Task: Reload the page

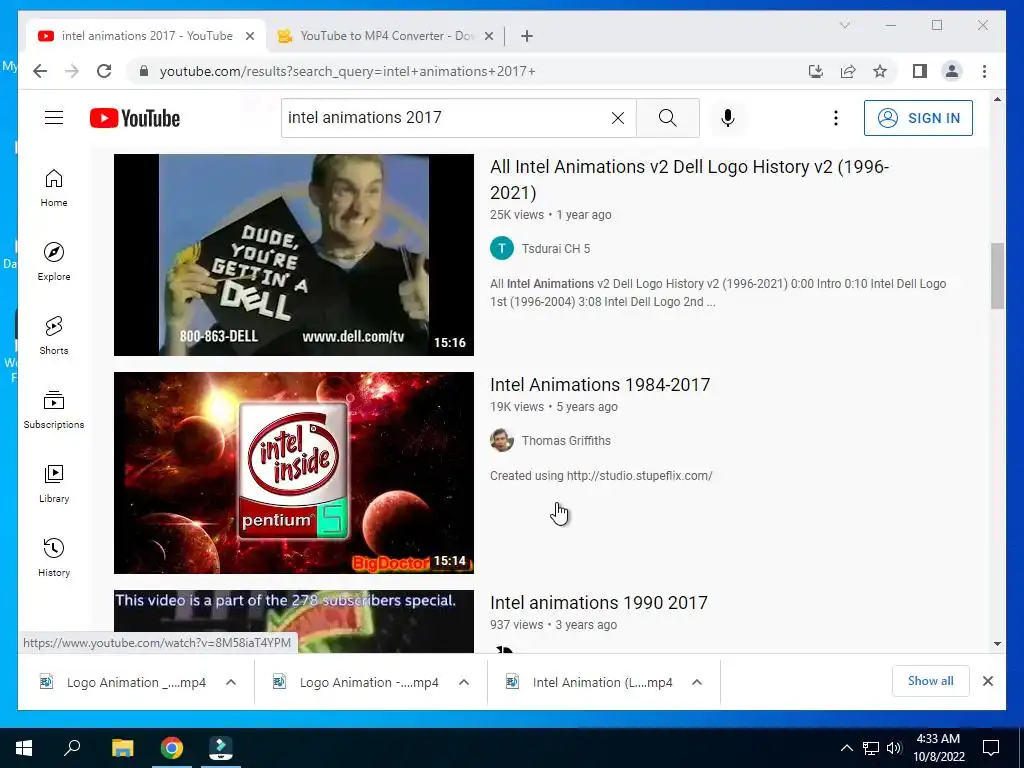Action: [104, 71]
